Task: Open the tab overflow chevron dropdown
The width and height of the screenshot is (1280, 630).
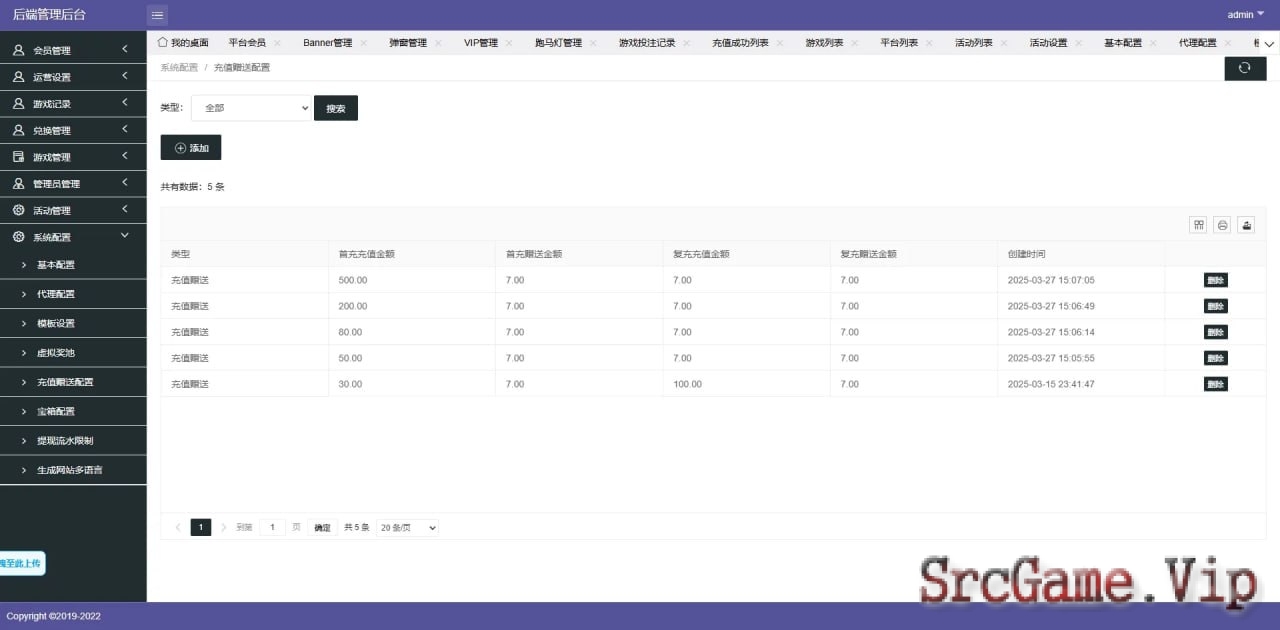Action: click(x=1270, y=44)
